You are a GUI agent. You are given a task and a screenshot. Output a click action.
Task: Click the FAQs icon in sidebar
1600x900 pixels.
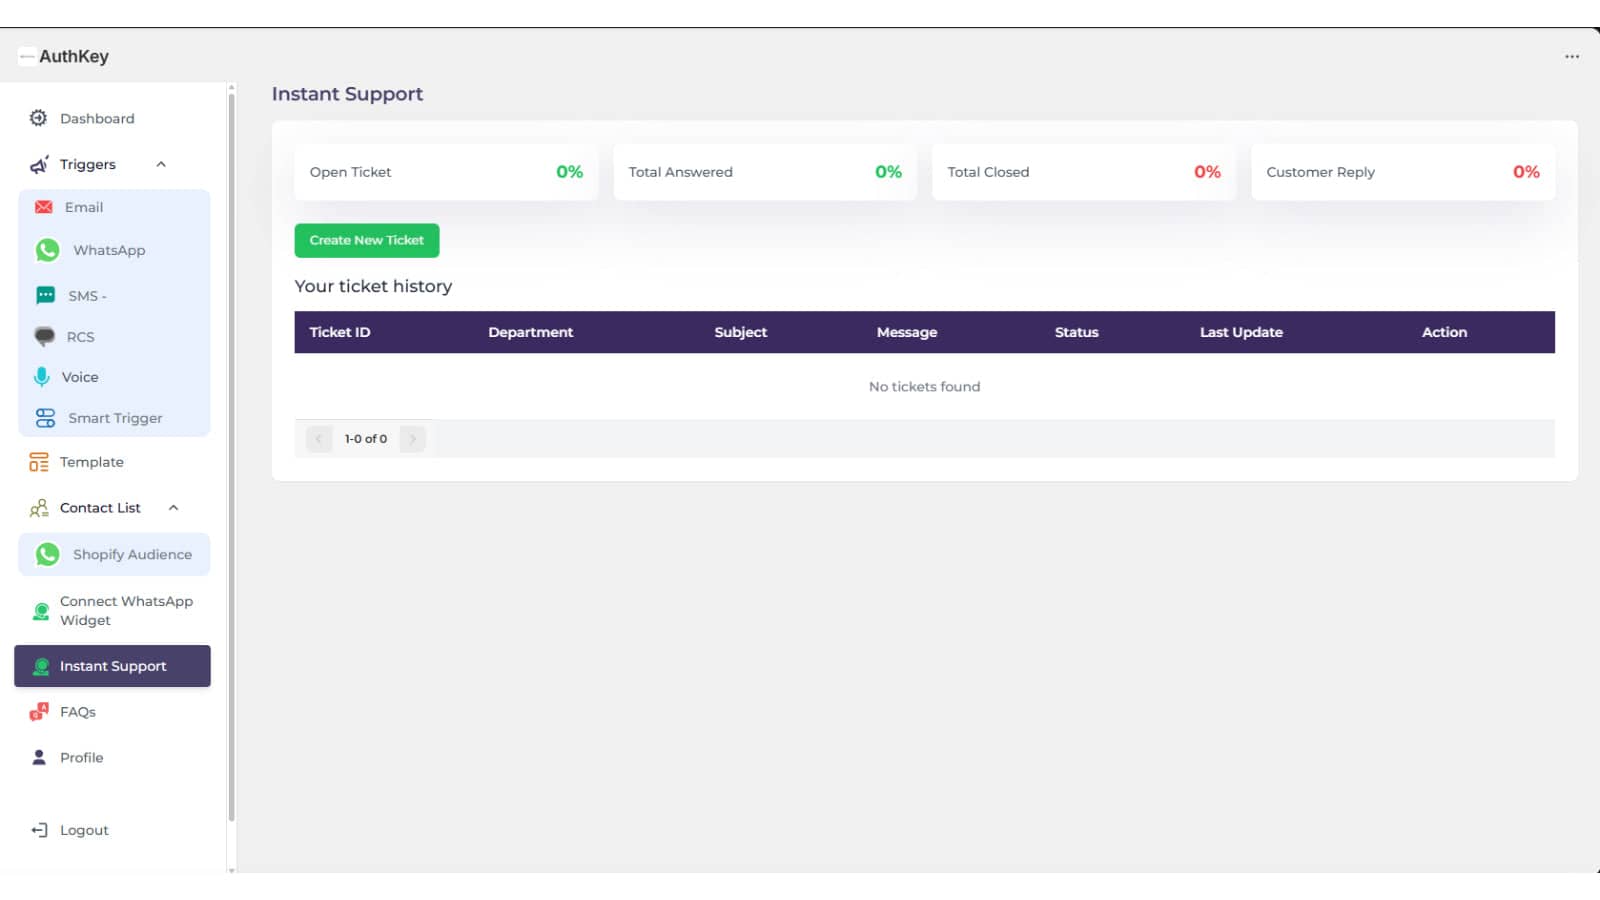click(x=39, y=712)
